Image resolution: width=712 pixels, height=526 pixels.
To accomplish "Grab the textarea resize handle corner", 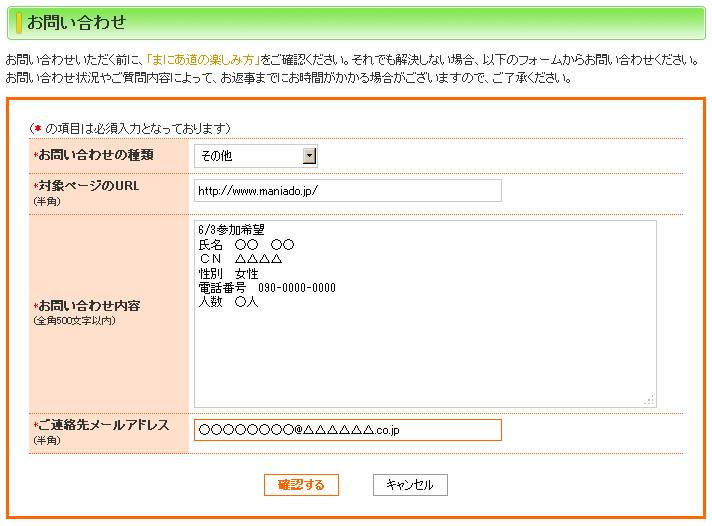I will (x=650, y=400).
